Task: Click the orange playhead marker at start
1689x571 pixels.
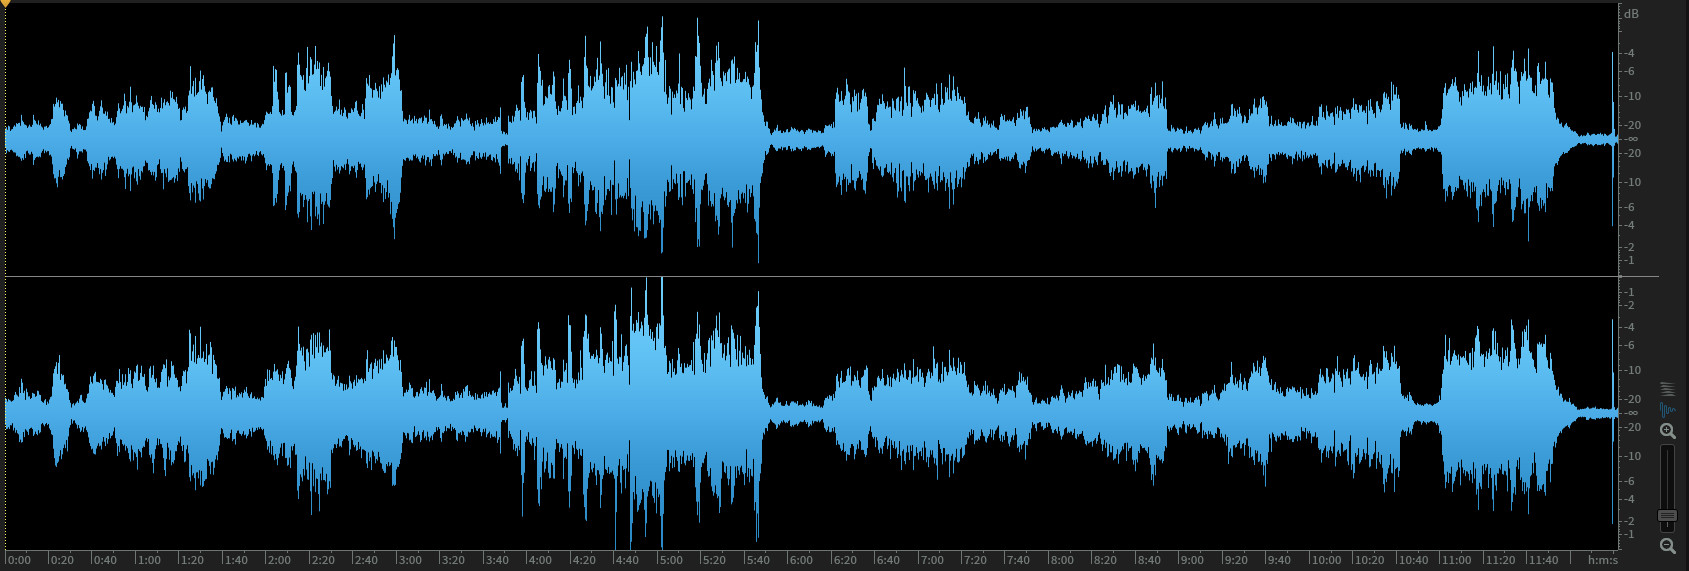Action: (5, 4)
